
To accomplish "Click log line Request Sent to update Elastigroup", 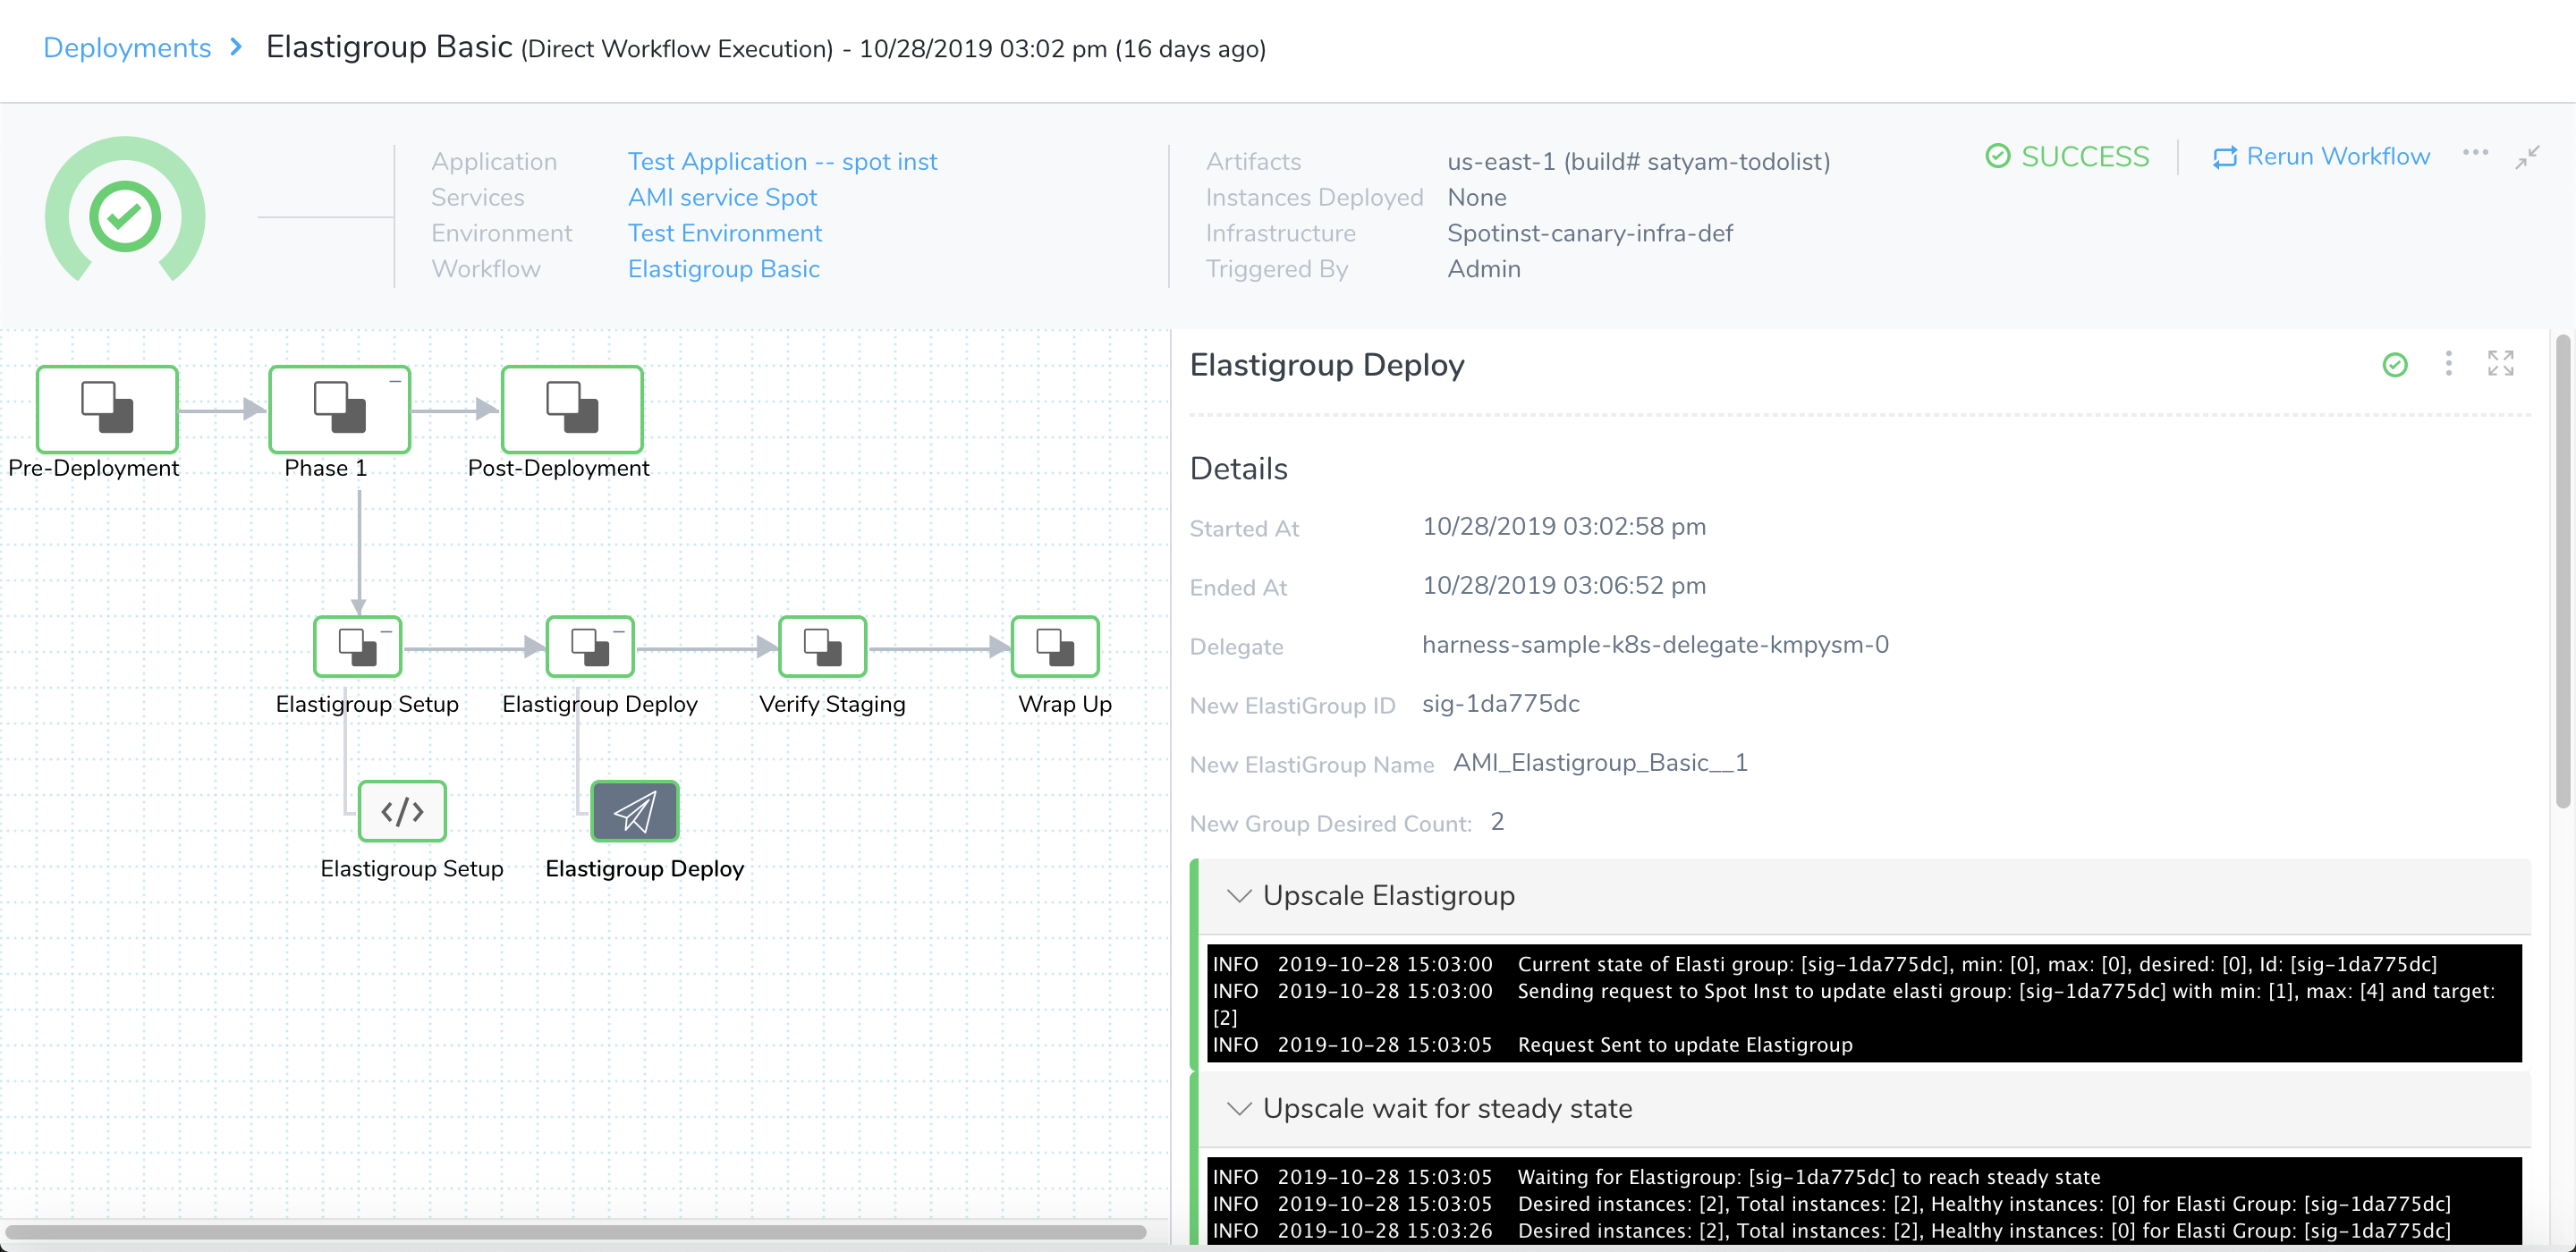I will click(1684, 1045).
